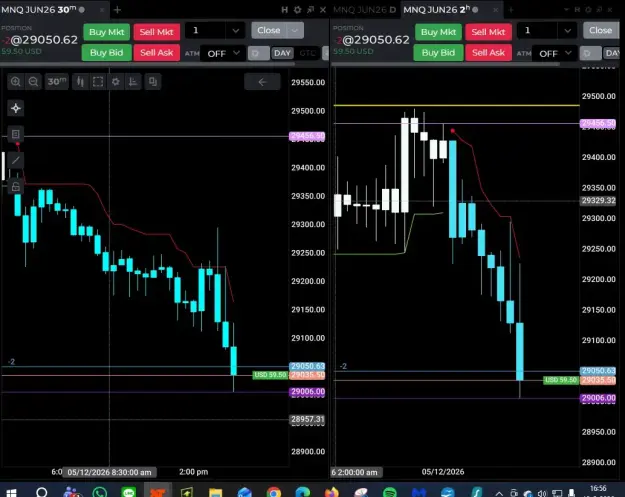Select the 29456.50 price marker on the 30m chart
This screenshot has width=625, height=497.
point(307,136)
